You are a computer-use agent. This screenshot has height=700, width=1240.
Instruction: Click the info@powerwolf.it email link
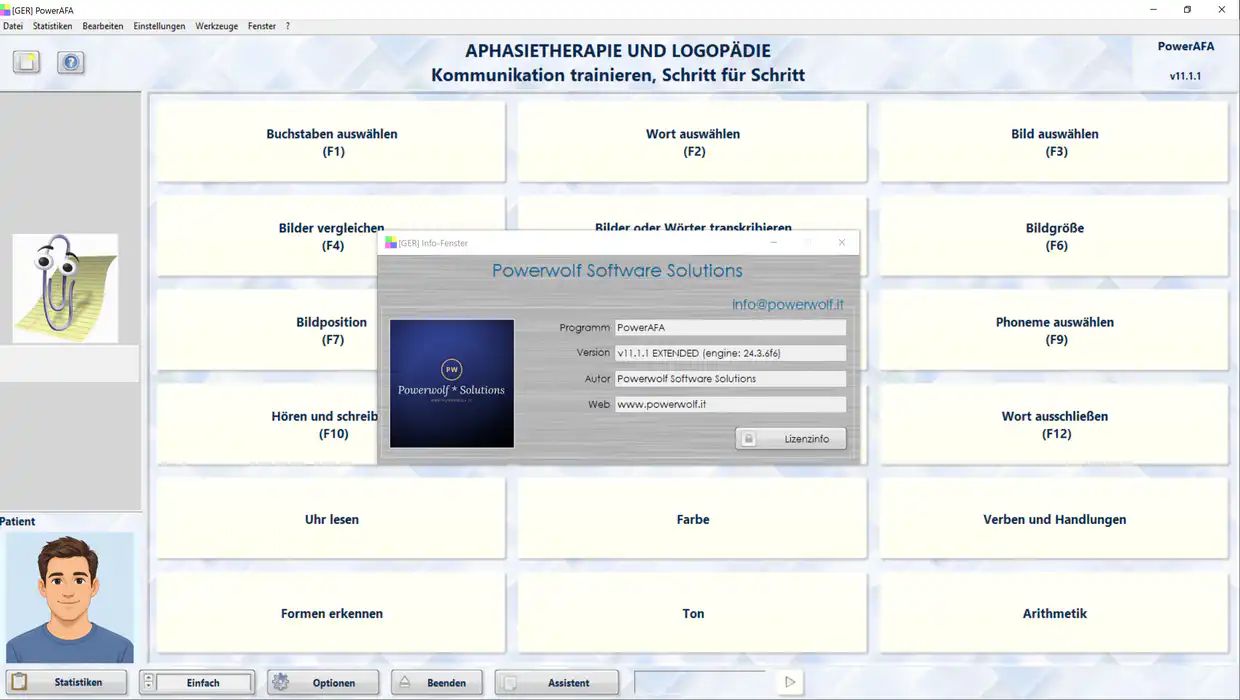pyautogui.click(x=788, y=304)
